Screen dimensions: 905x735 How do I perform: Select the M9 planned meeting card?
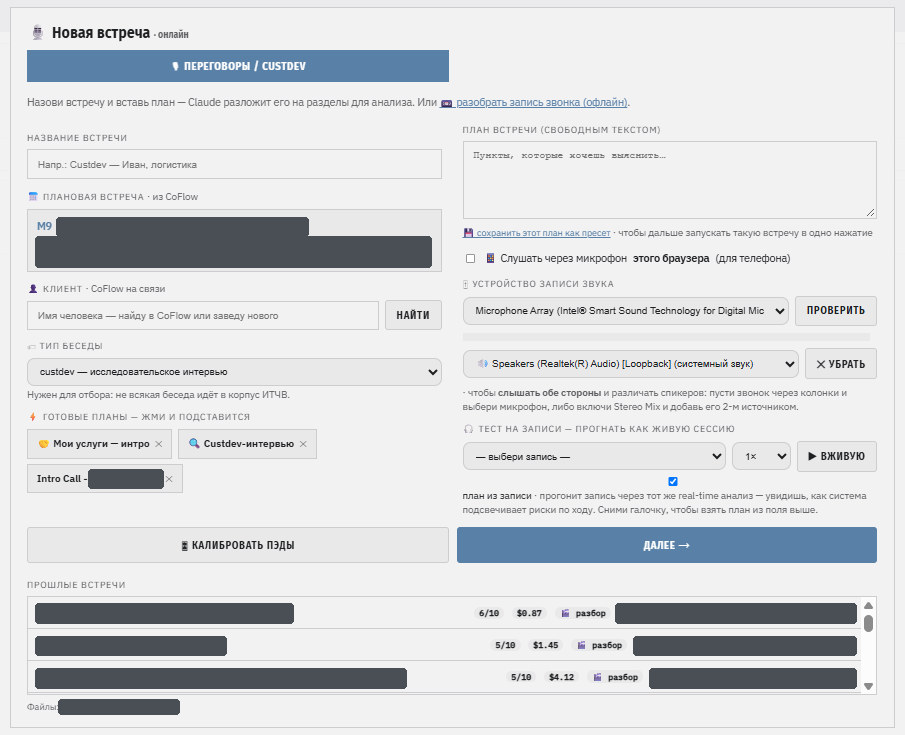[234, 241]
